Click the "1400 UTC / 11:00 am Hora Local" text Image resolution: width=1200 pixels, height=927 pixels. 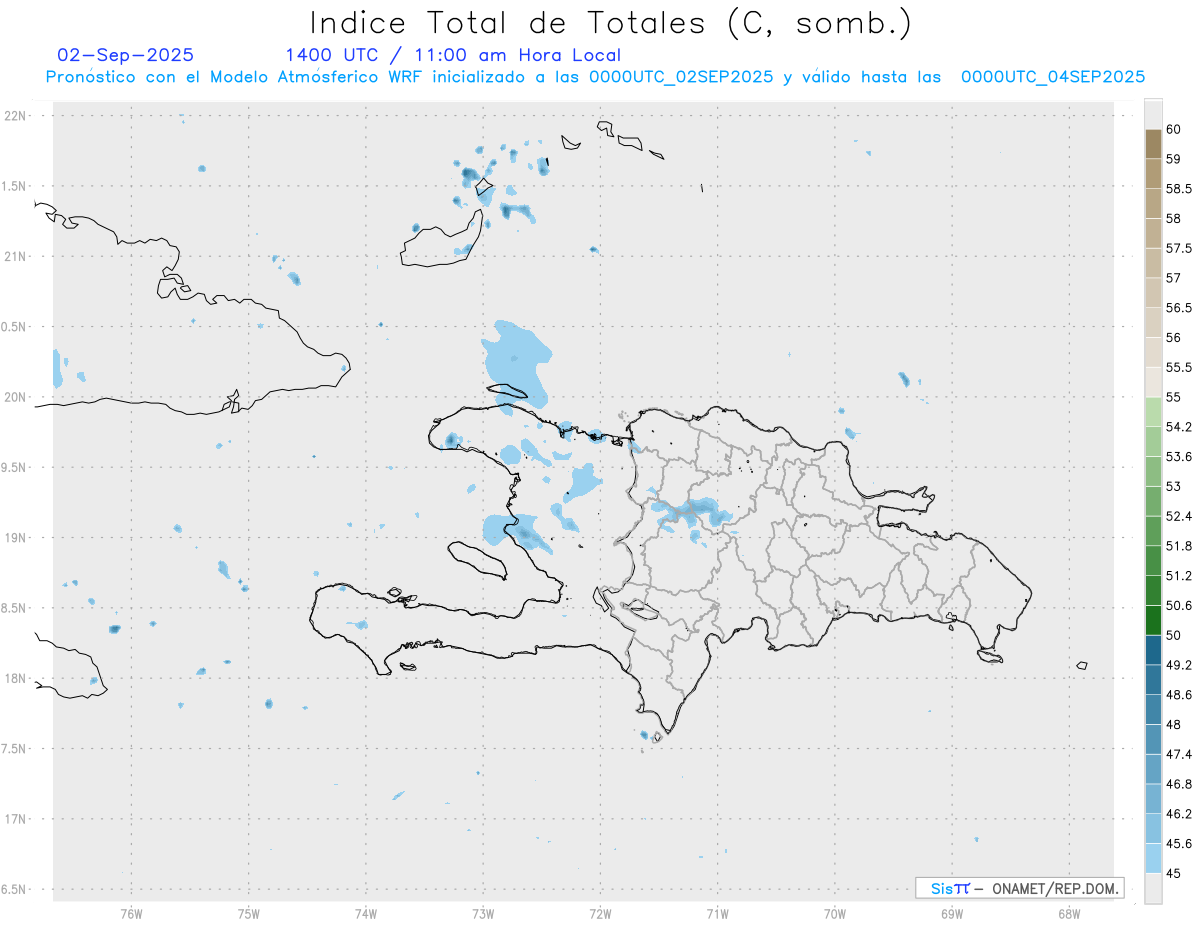[453, 55]
